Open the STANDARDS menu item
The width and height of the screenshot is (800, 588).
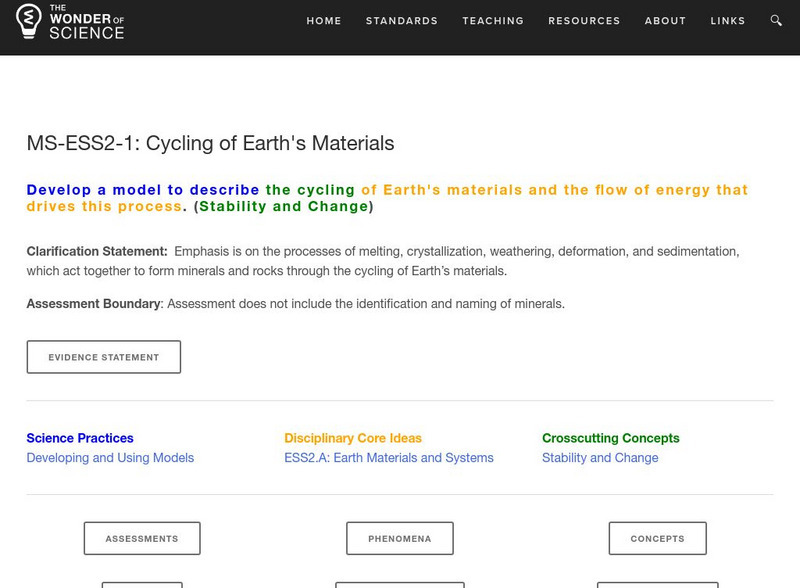click(401, 20)
